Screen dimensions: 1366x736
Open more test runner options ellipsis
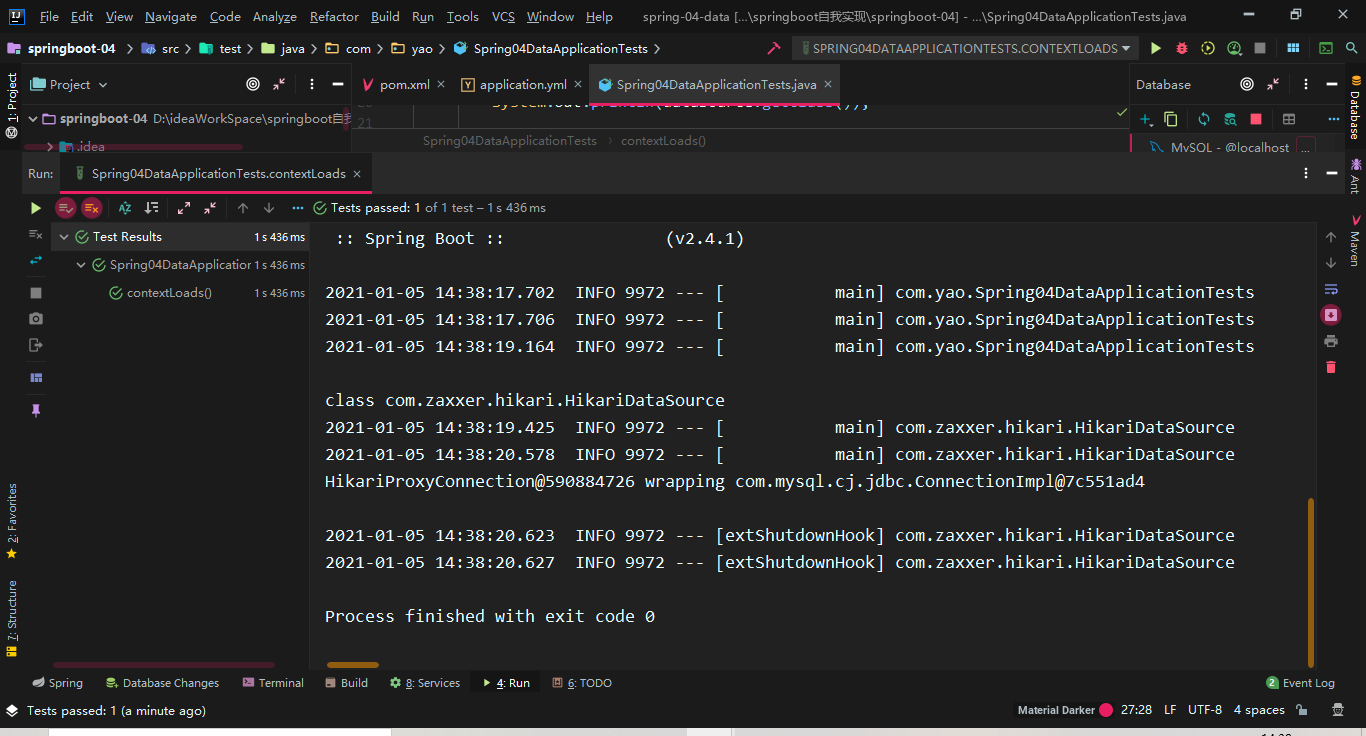(x=297, y=208)
